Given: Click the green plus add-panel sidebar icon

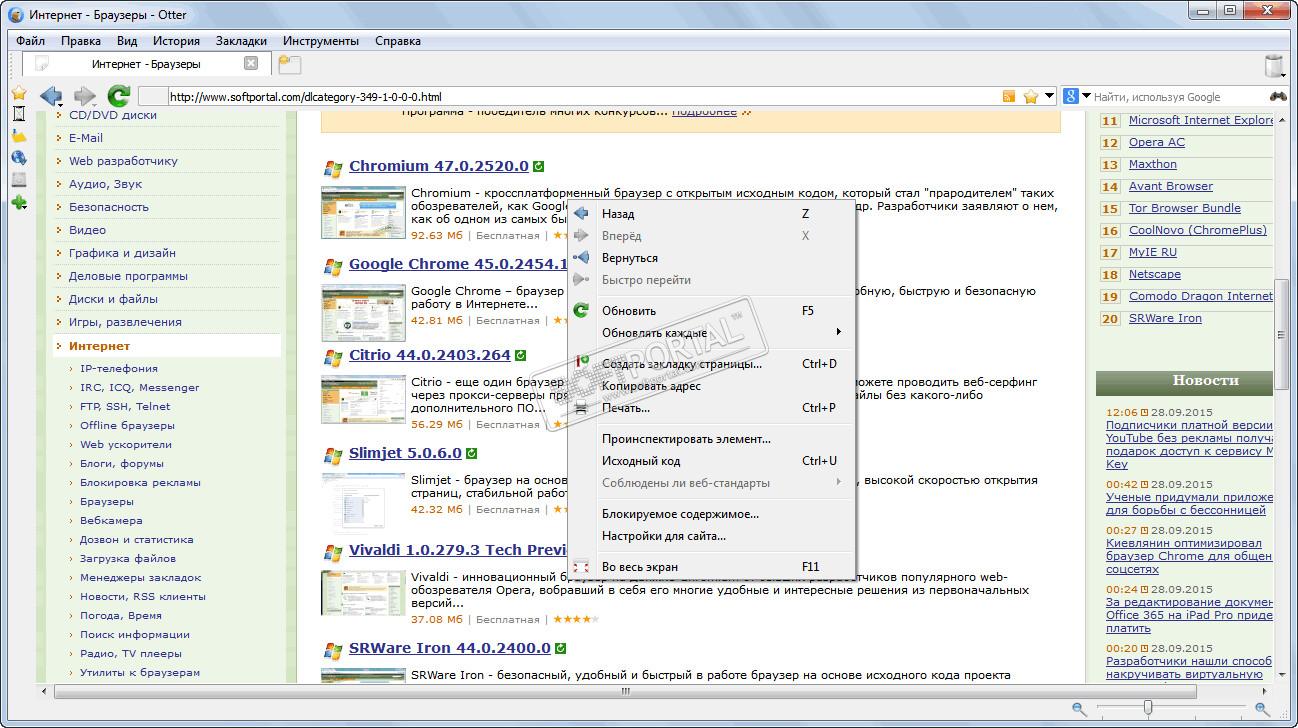Looking at the screenshot, I should pyautogui.click(x=18, y=203).
